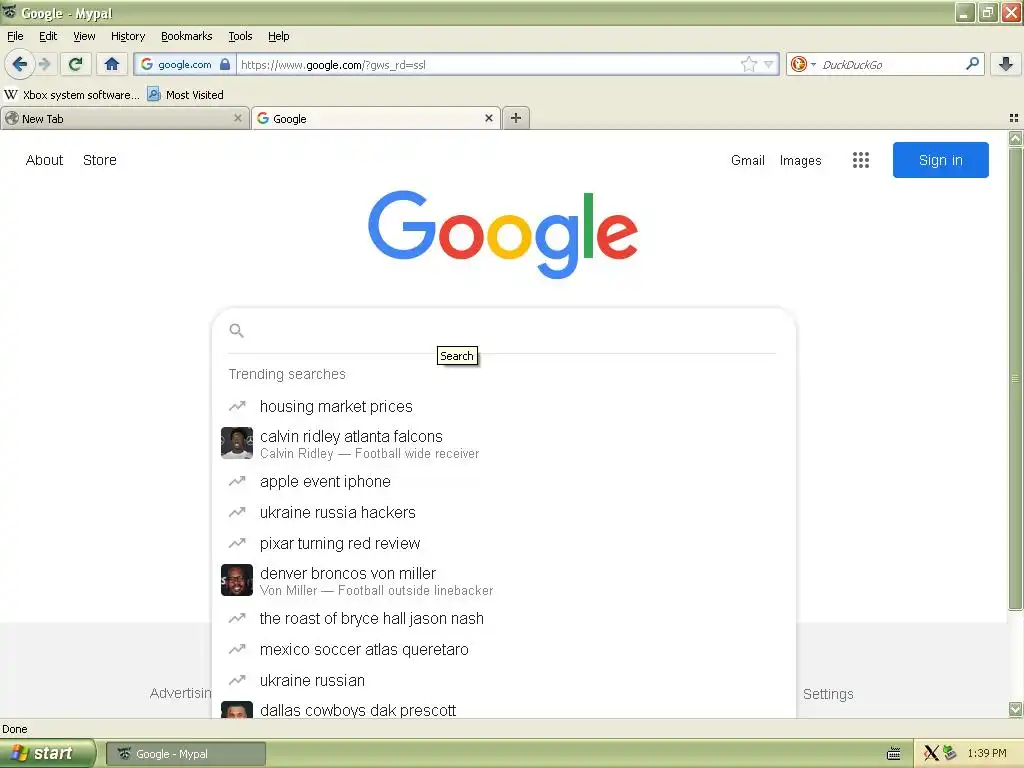Open the Xbox system software bookmark
The height and width of the screenshot is (768, 1024).
click(x=72, y=95)
